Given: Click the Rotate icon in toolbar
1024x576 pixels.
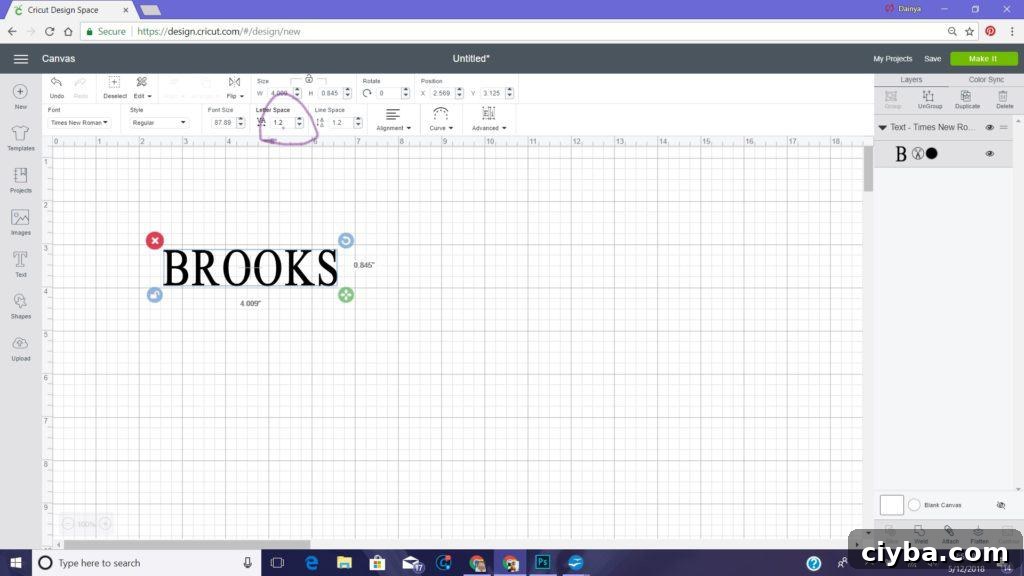Looking at the screenshot, I should pos(367,93).
